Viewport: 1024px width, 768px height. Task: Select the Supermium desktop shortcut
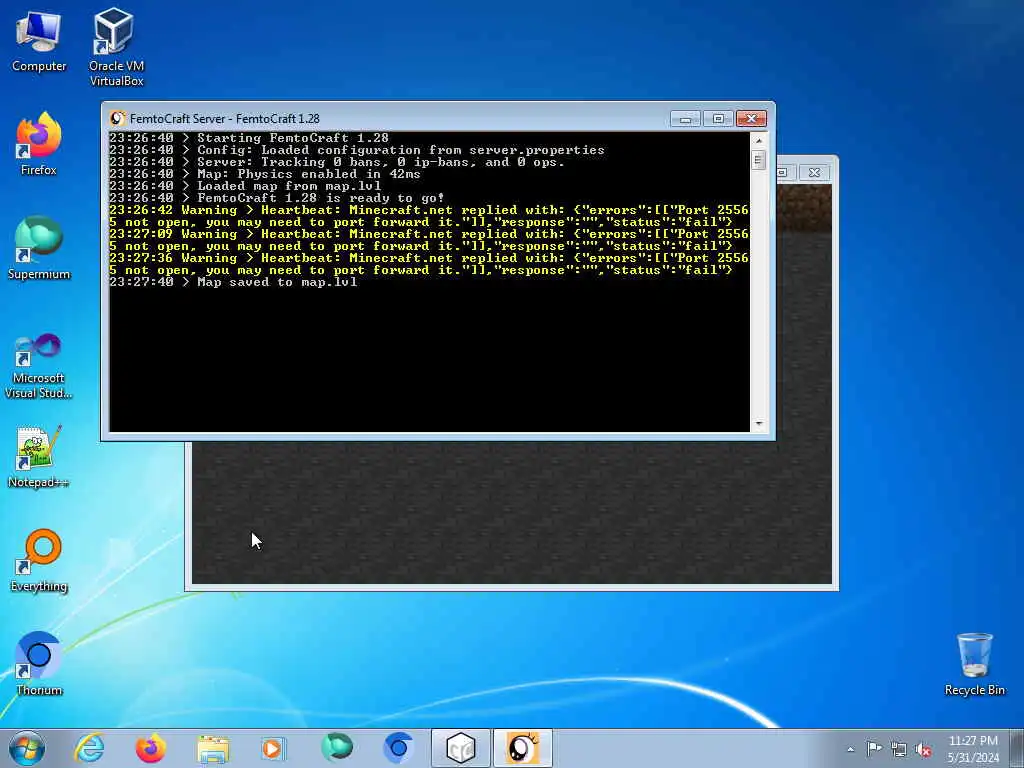(x=39, y=248)
